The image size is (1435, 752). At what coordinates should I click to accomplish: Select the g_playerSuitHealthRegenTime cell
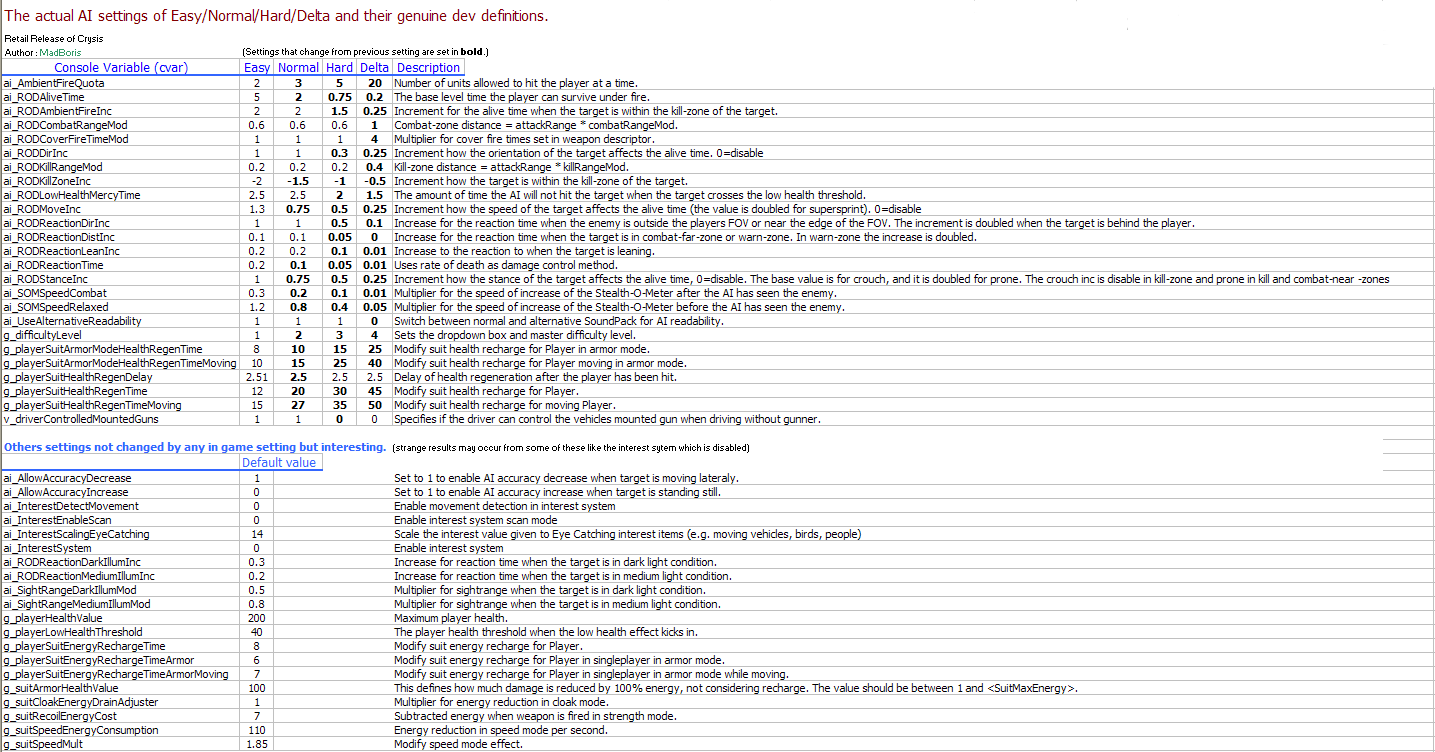(x=121, y=391)
